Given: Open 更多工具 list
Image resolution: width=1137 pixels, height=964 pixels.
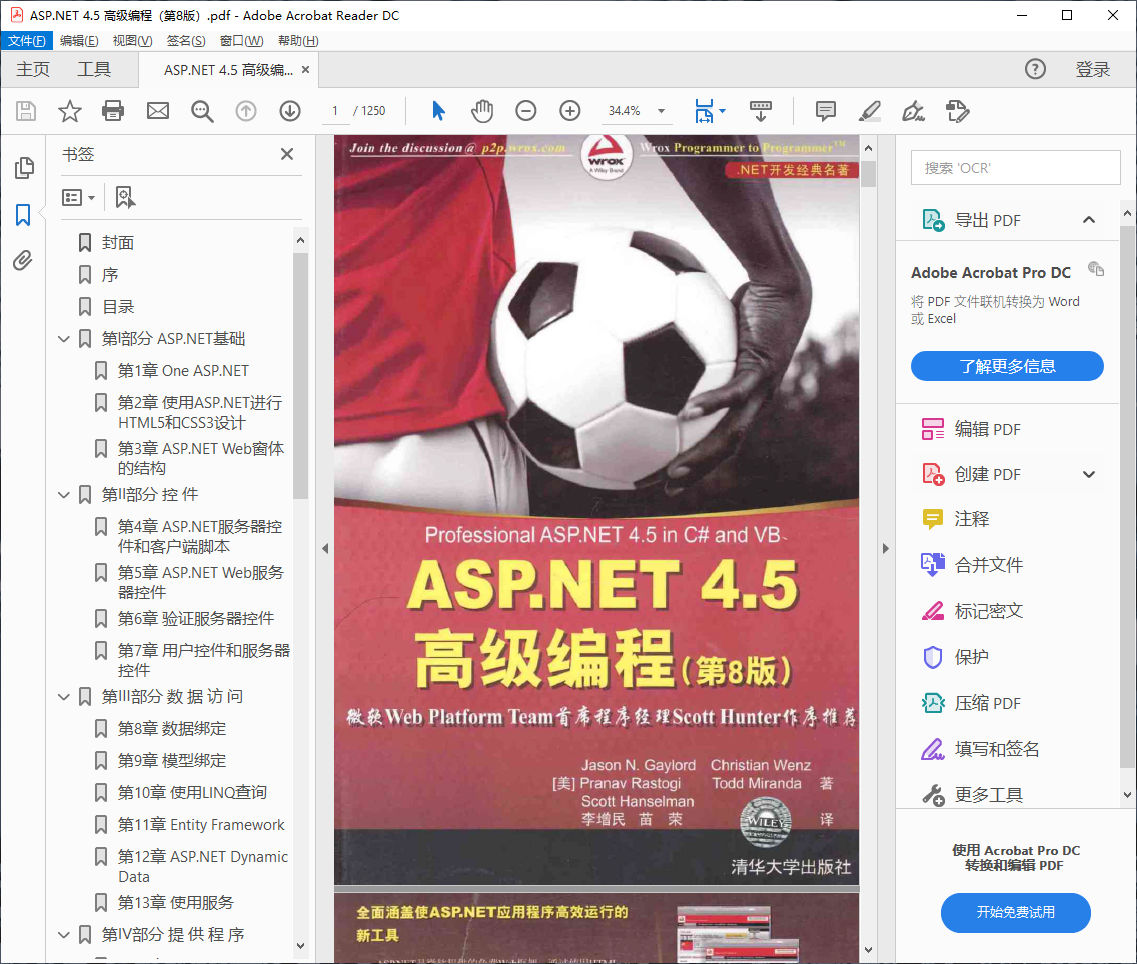Looking at the screenshot, I should 972,796.
